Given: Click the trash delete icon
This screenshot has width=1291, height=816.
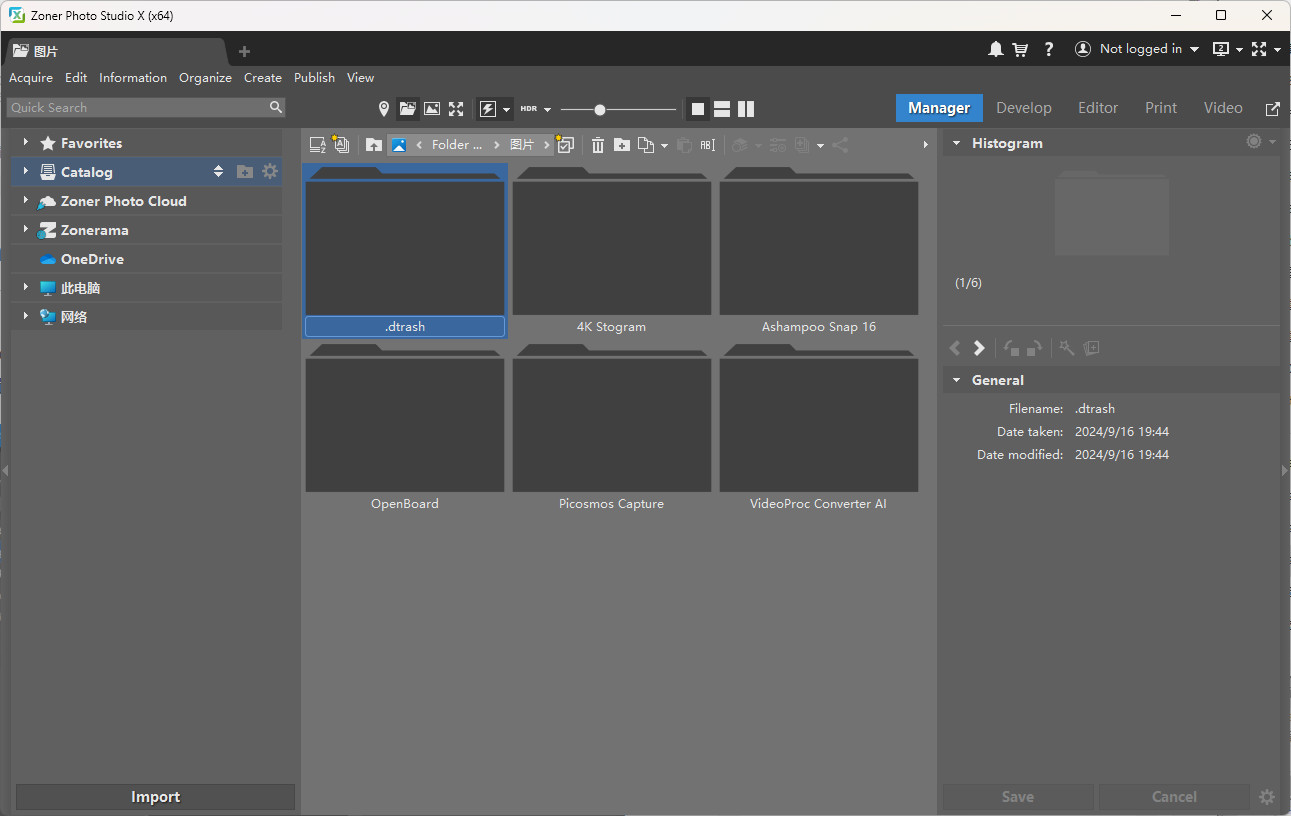Looking at the screenshot, I should [598, 145].
